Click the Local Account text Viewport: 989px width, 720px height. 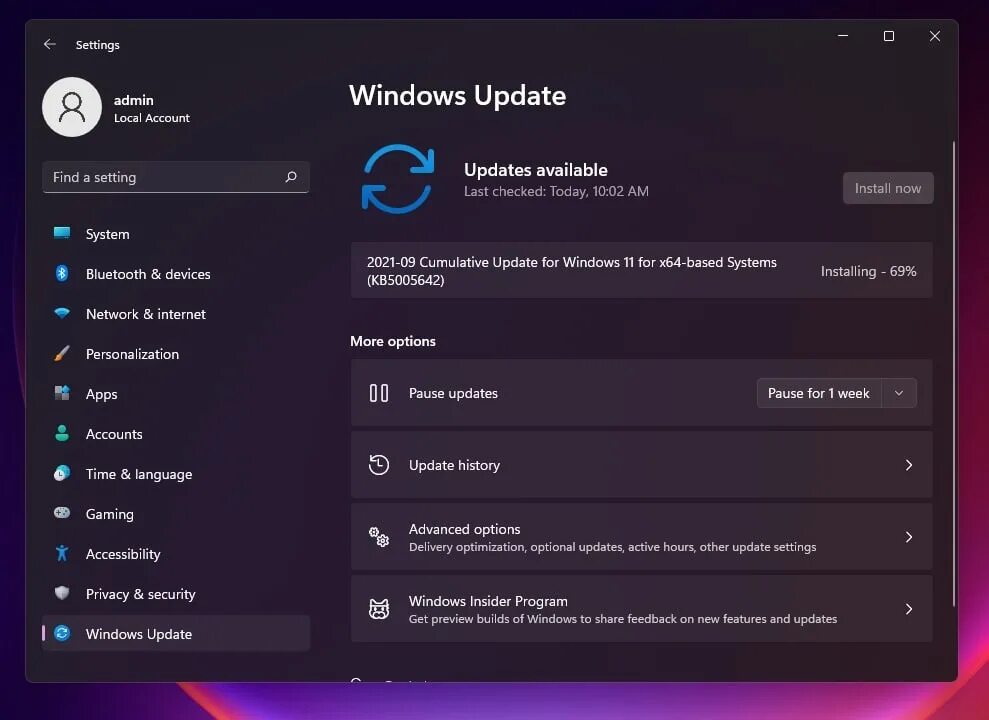tap(151, 118)
